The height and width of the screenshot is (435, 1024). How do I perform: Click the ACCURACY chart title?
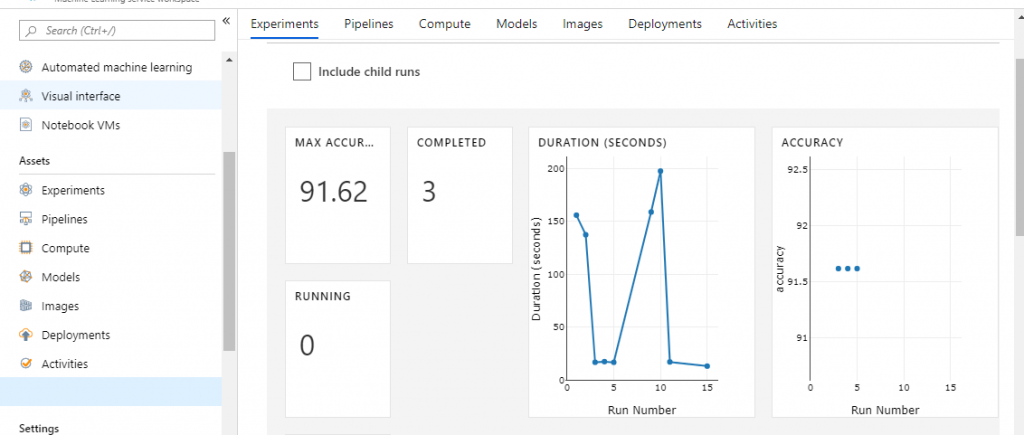tap(812, 142)
